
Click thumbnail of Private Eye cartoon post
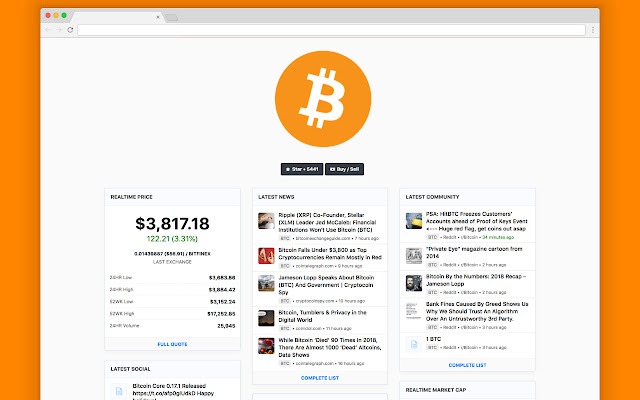[414, 256]
